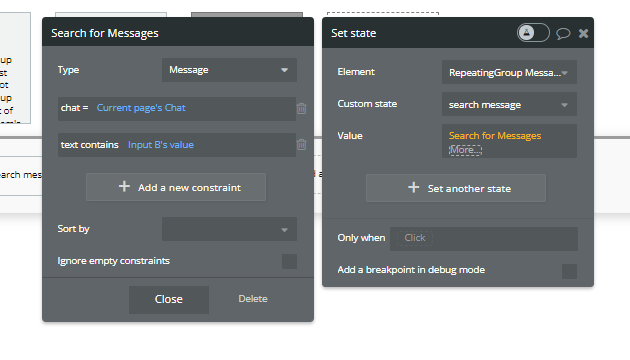This screenshot has width=630, height=360.
Task: Click the plus icon on Add a new constraint
Action: tap(124, 186)
